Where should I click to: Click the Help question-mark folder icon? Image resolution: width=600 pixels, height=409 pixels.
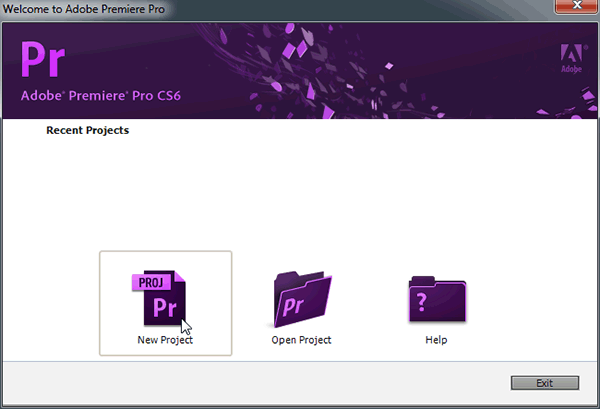[437, 299]
